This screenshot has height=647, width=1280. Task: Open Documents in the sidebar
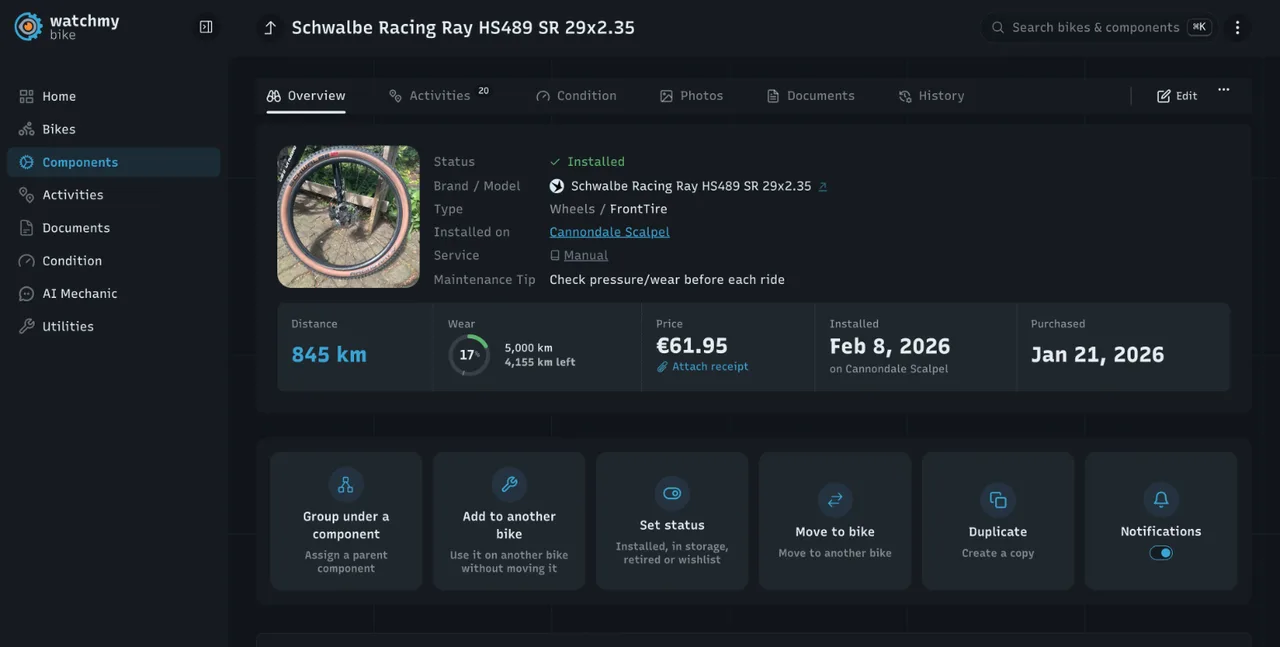(x=114, y=228)
